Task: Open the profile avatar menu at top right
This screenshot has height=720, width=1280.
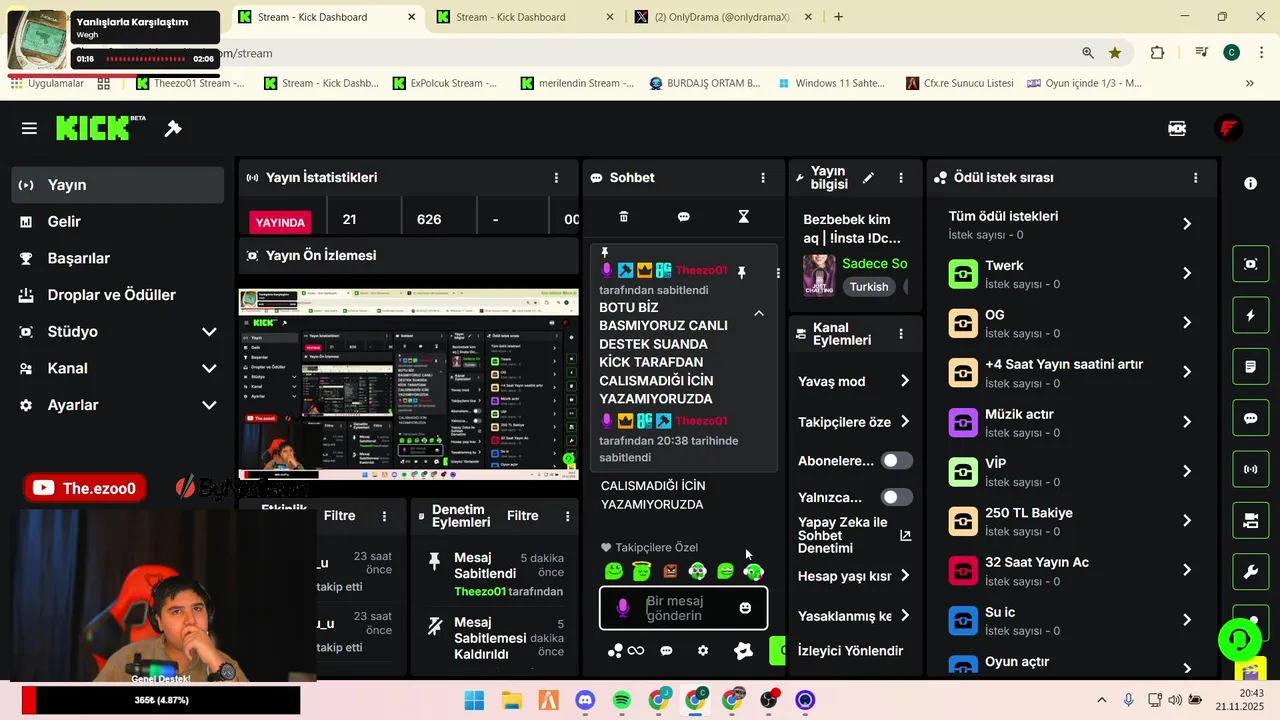Action: (1228, 128)
